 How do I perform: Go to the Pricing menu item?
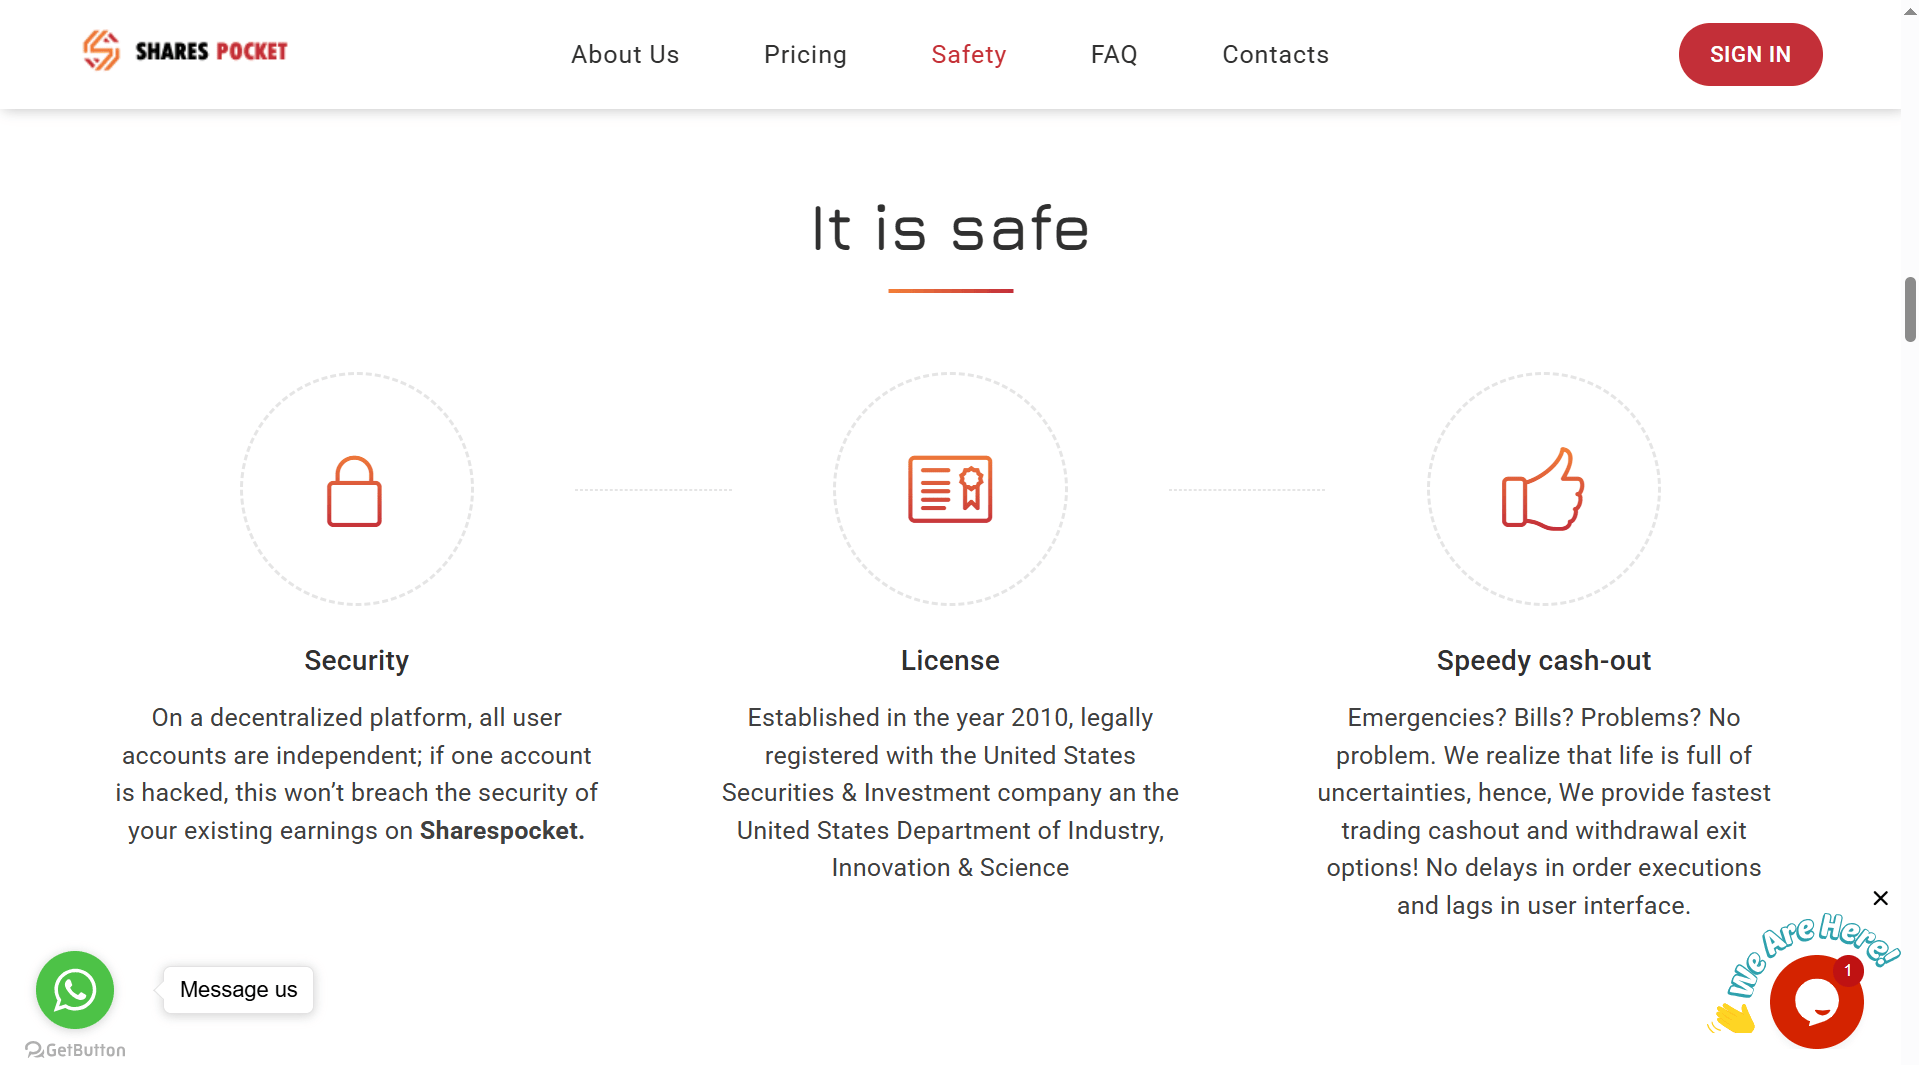(x=805, y=55)
